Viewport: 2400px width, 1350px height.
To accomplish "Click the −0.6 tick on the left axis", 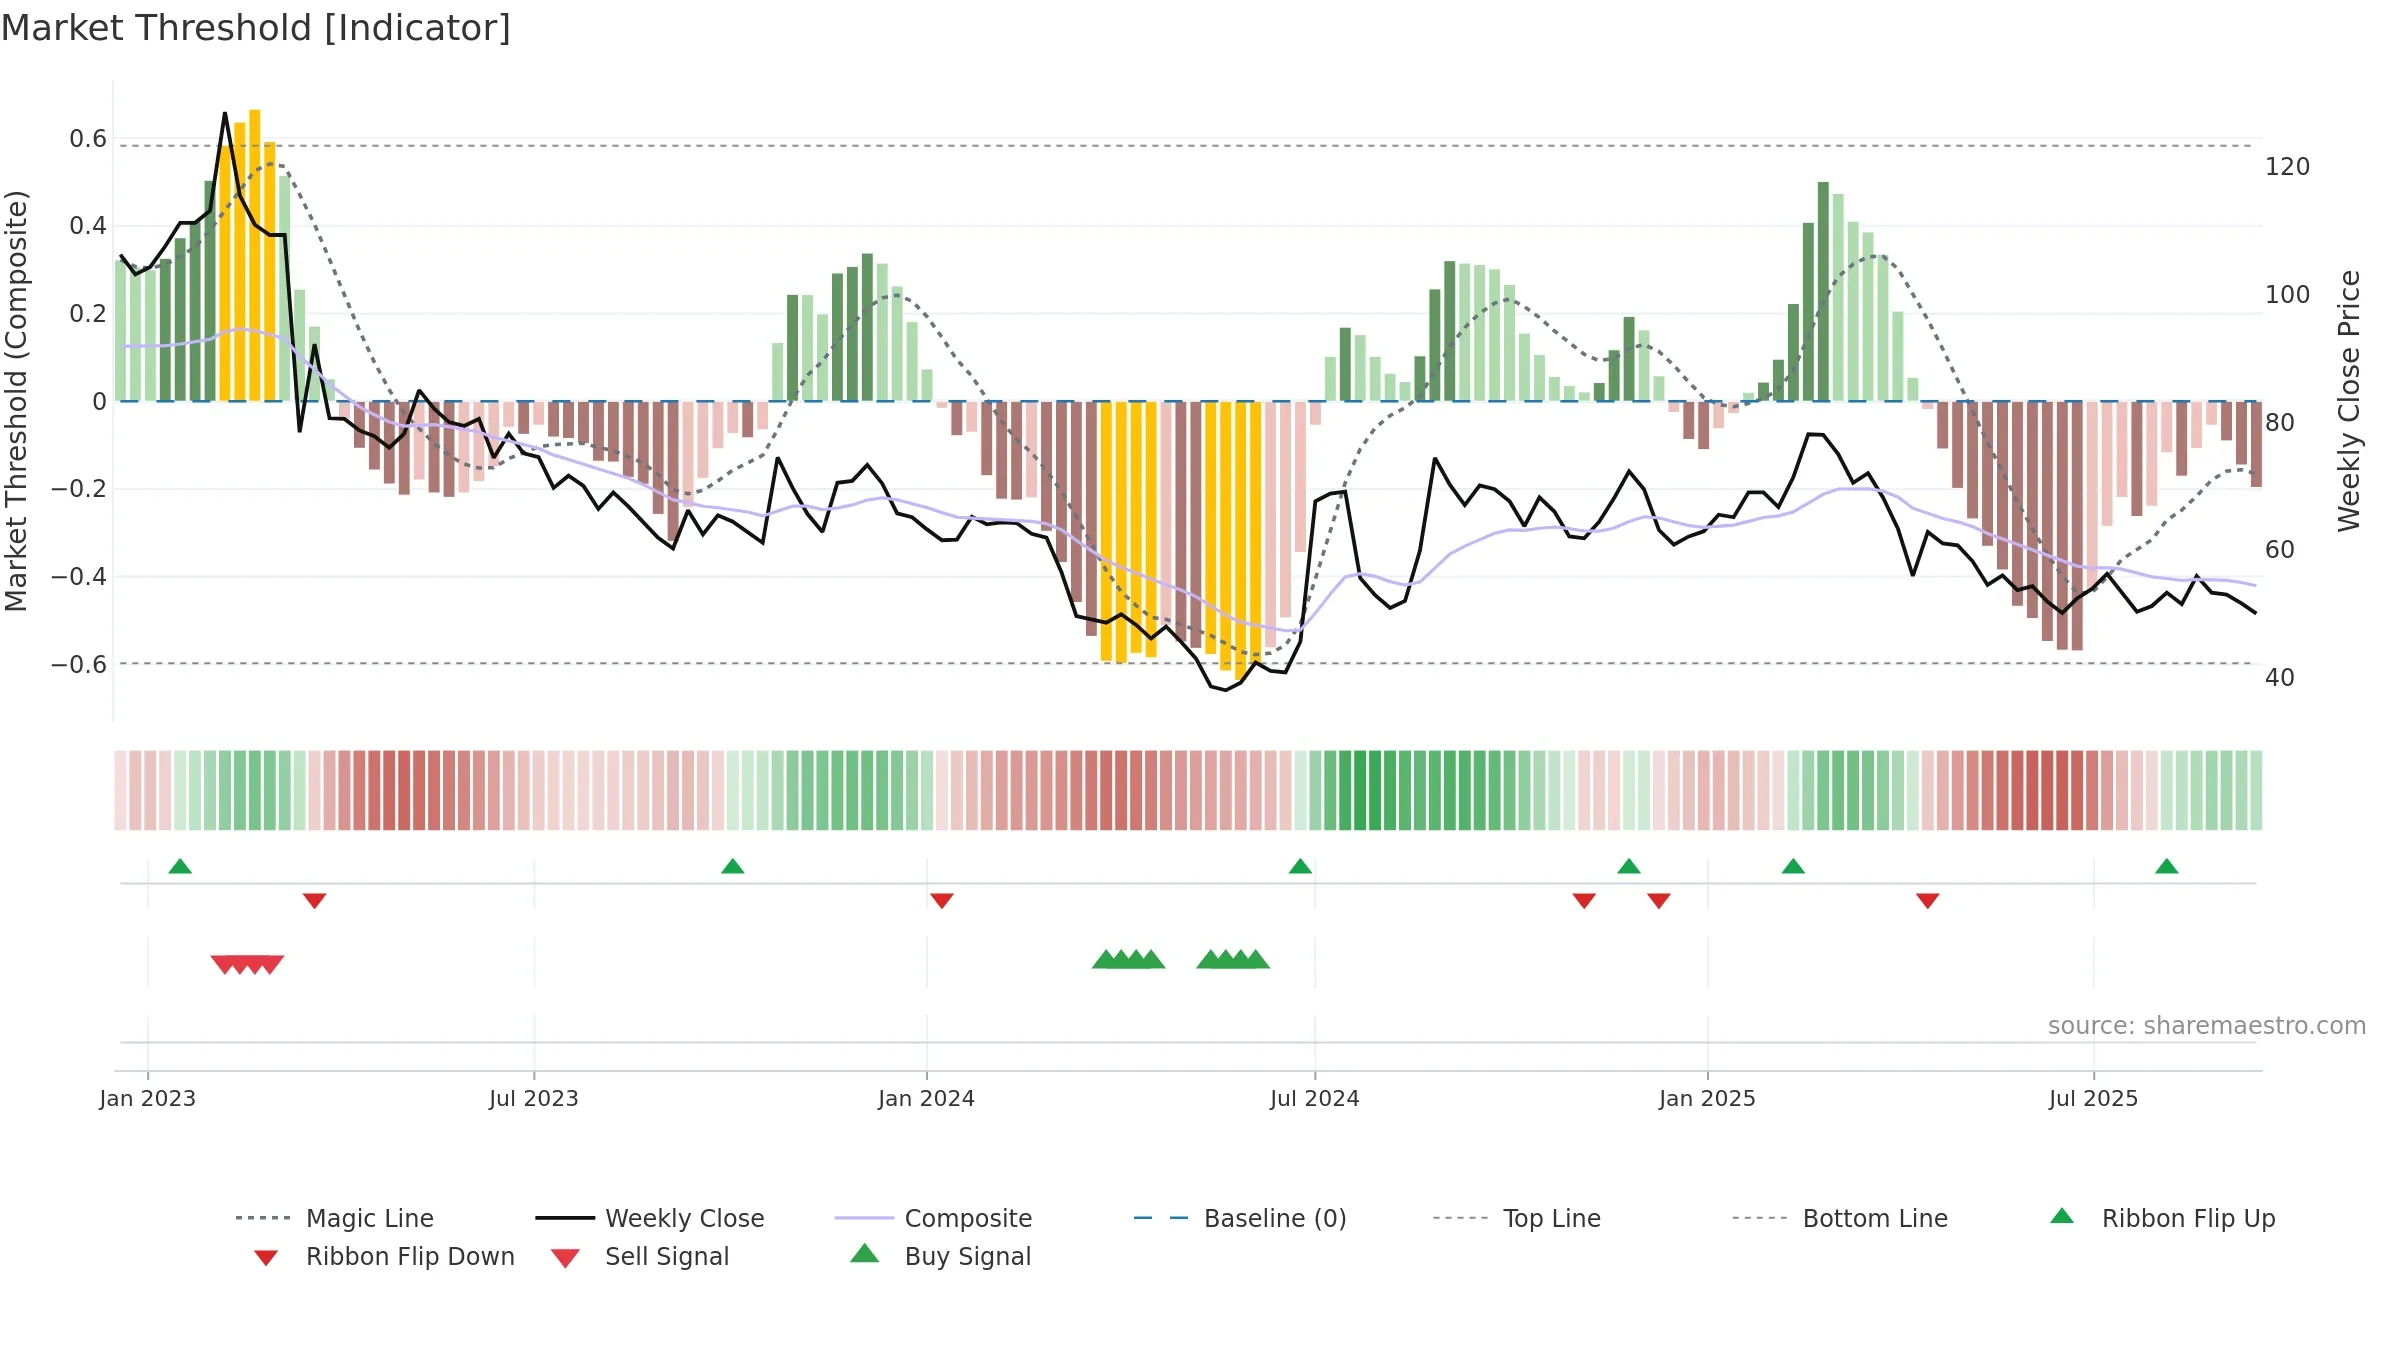I will click(x=79, y=665).
